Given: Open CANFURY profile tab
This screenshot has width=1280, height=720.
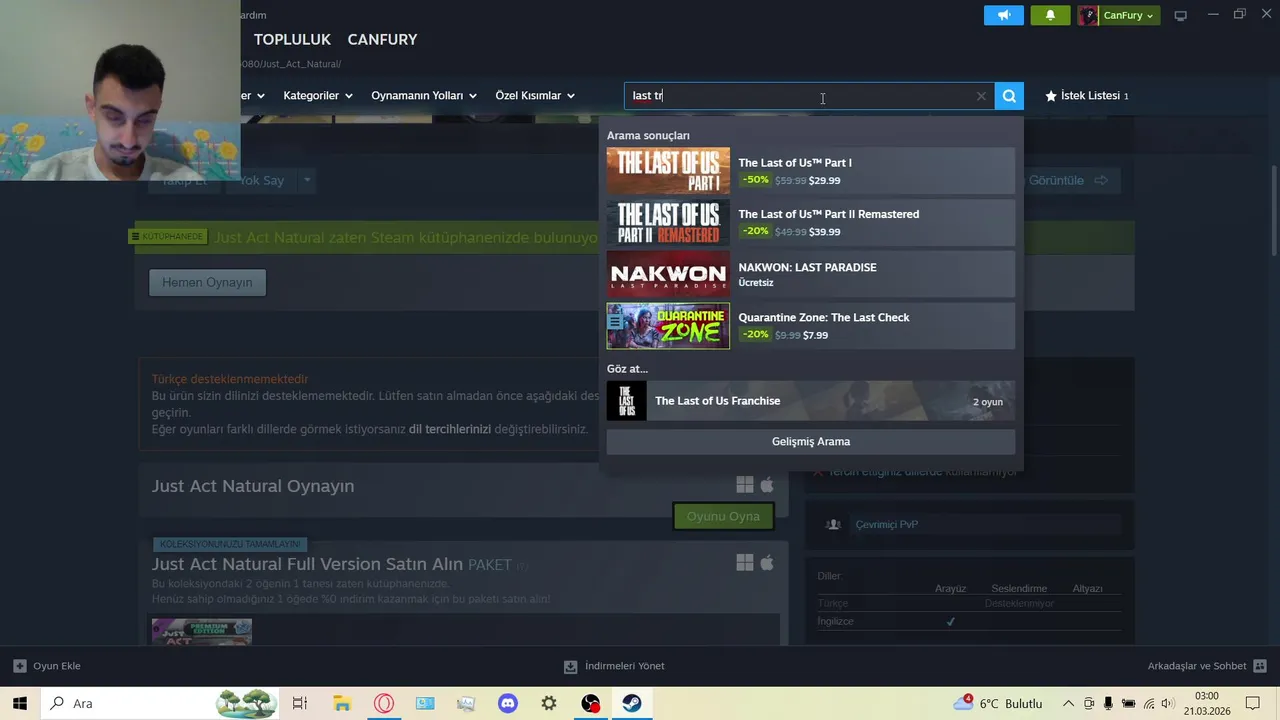Looking at the screenshot, I should pos(382,39).
